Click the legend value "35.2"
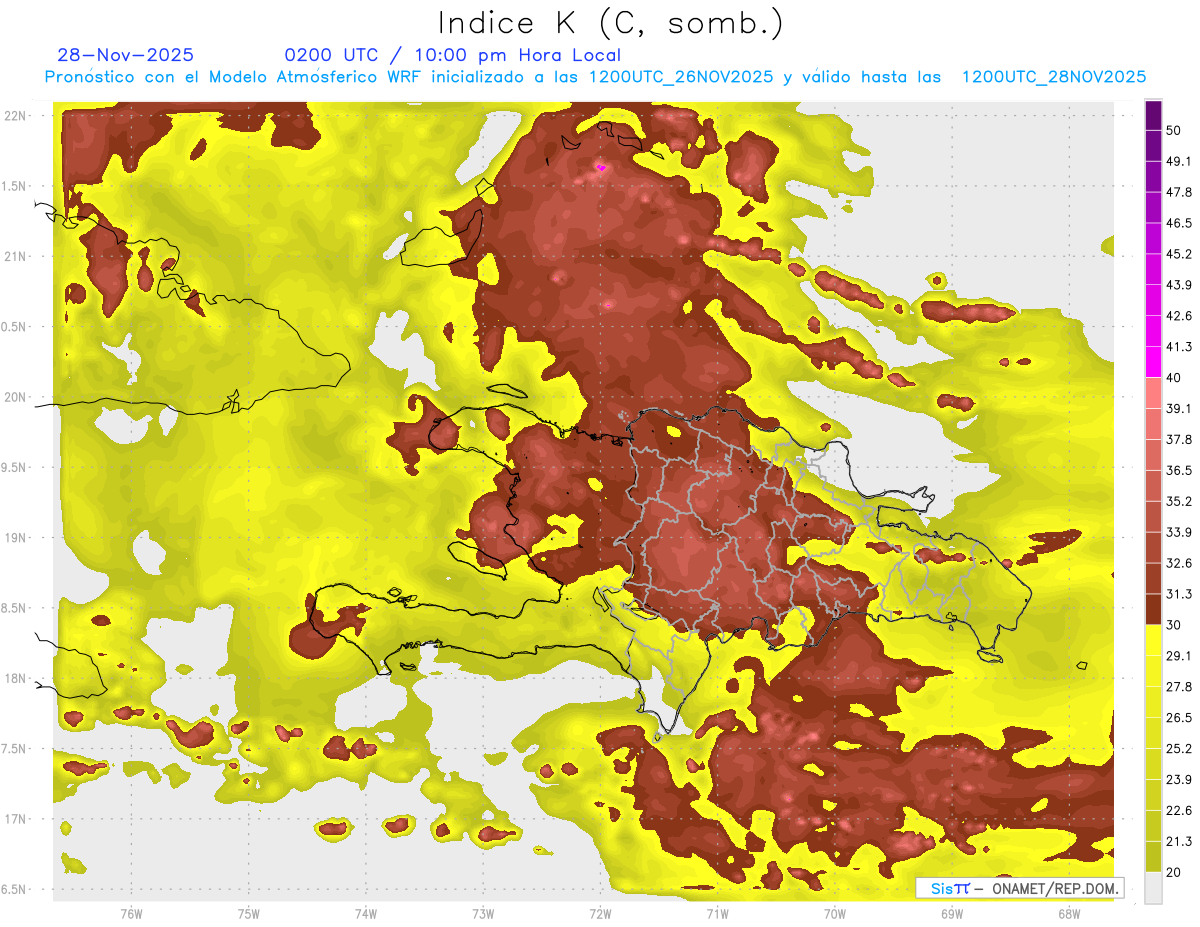The image size is (1200, 927). pos(1179,501)
